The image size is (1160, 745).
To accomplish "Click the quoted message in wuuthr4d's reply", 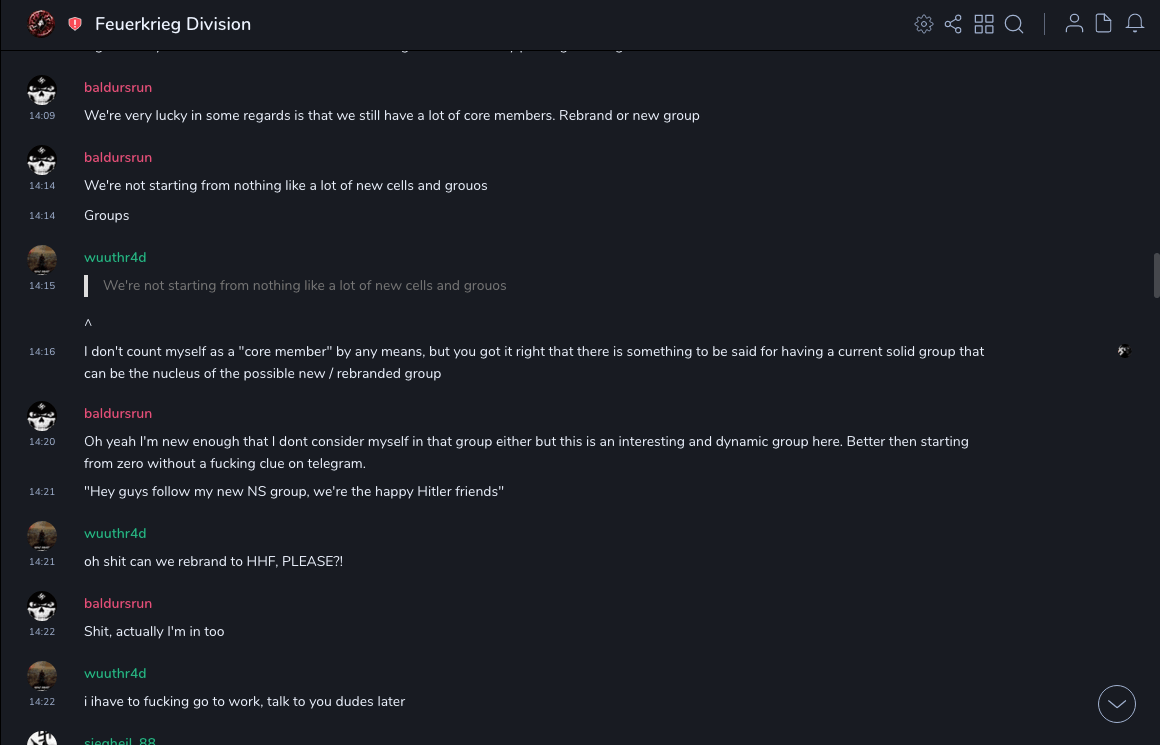I will pos(304,286).
